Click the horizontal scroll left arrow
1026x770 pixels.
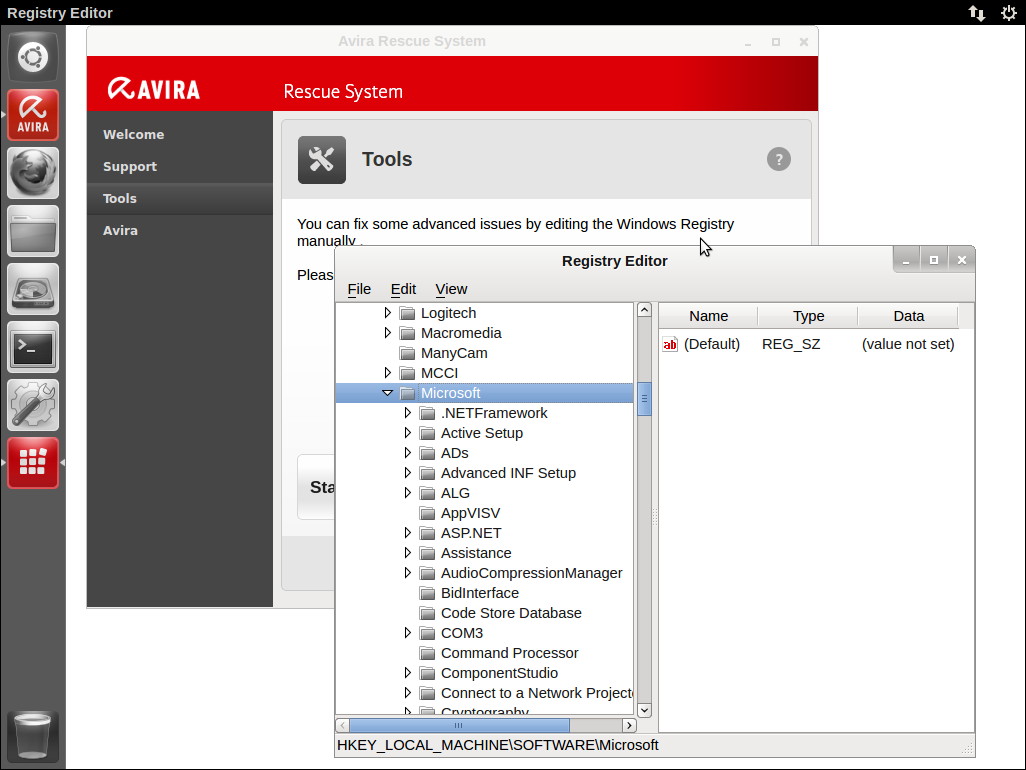pyautogui.click(x=342, y=726)
